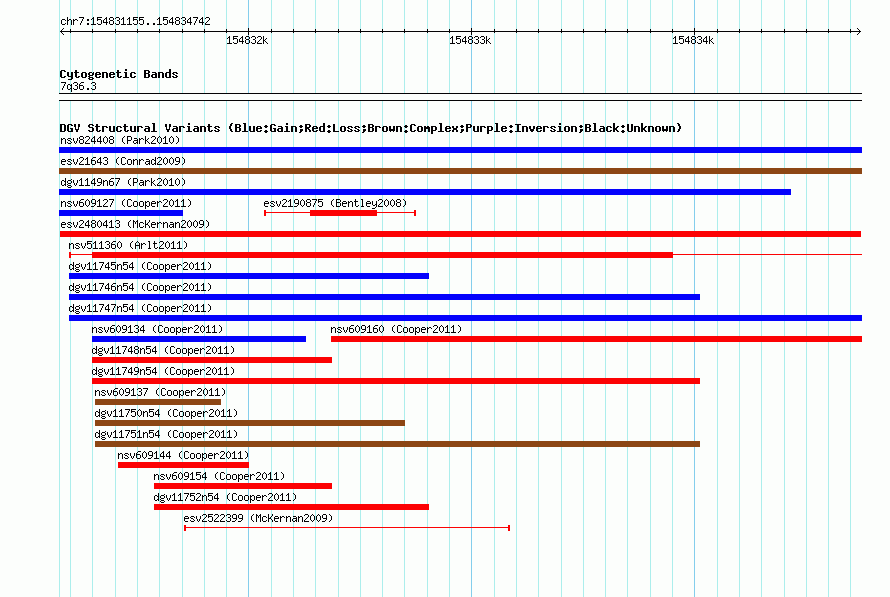Open esv2190875 (Bentley2008) label

click(x=335, y=203)
